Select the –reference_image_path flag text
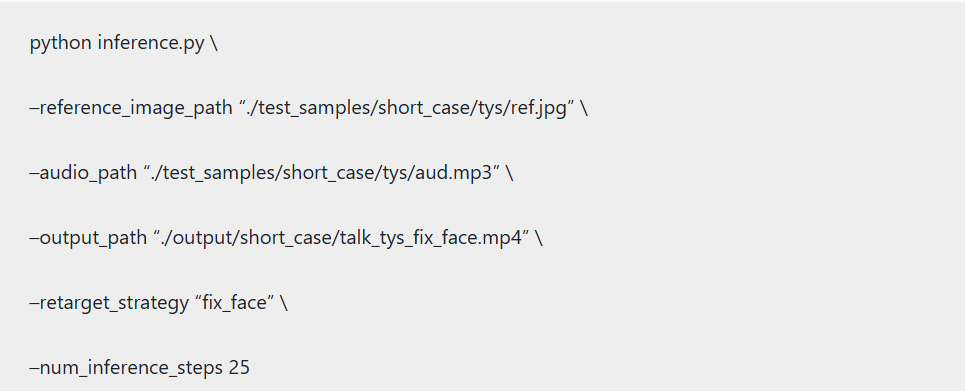This screenshot has height=391, width=965. [x=132, y=108]
